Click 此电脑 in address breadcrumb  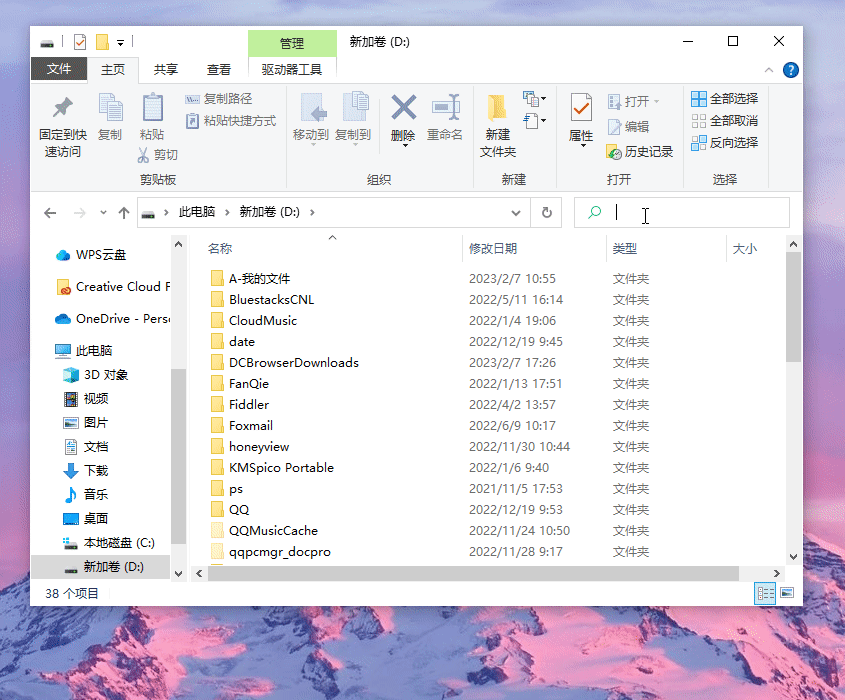[x=197, y=212]
